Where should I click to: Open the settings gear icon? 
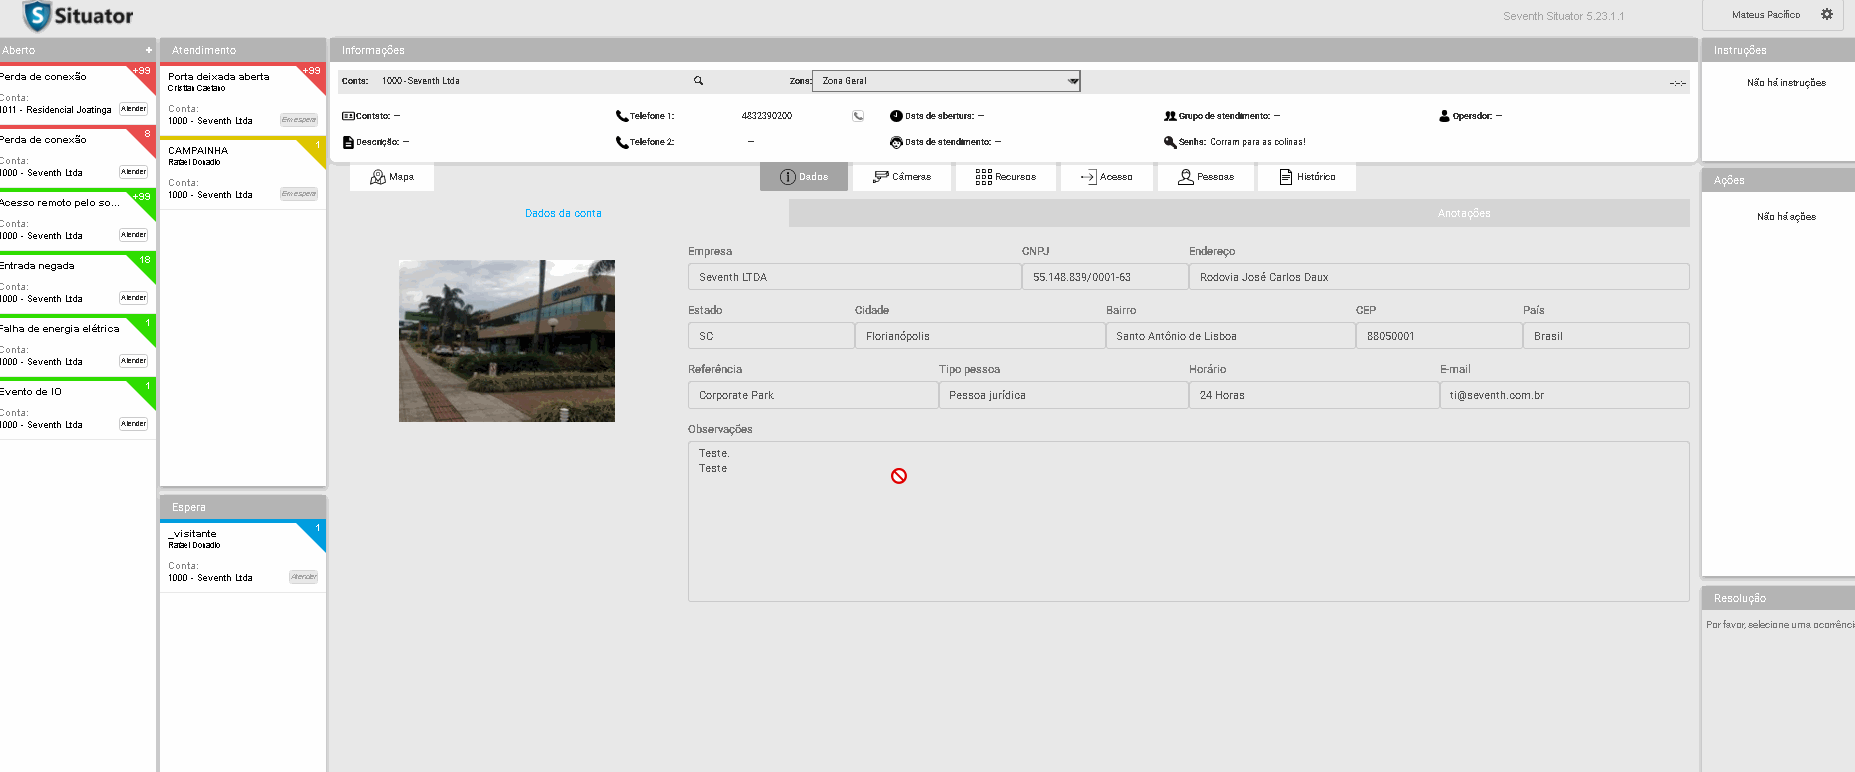(x=1827, y=14)
